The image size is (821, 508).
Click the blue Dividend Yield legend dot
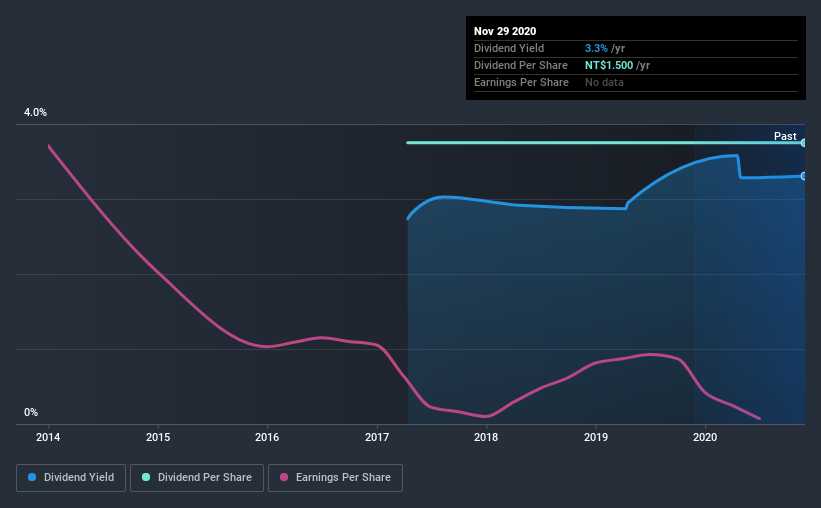coord(32,477)
